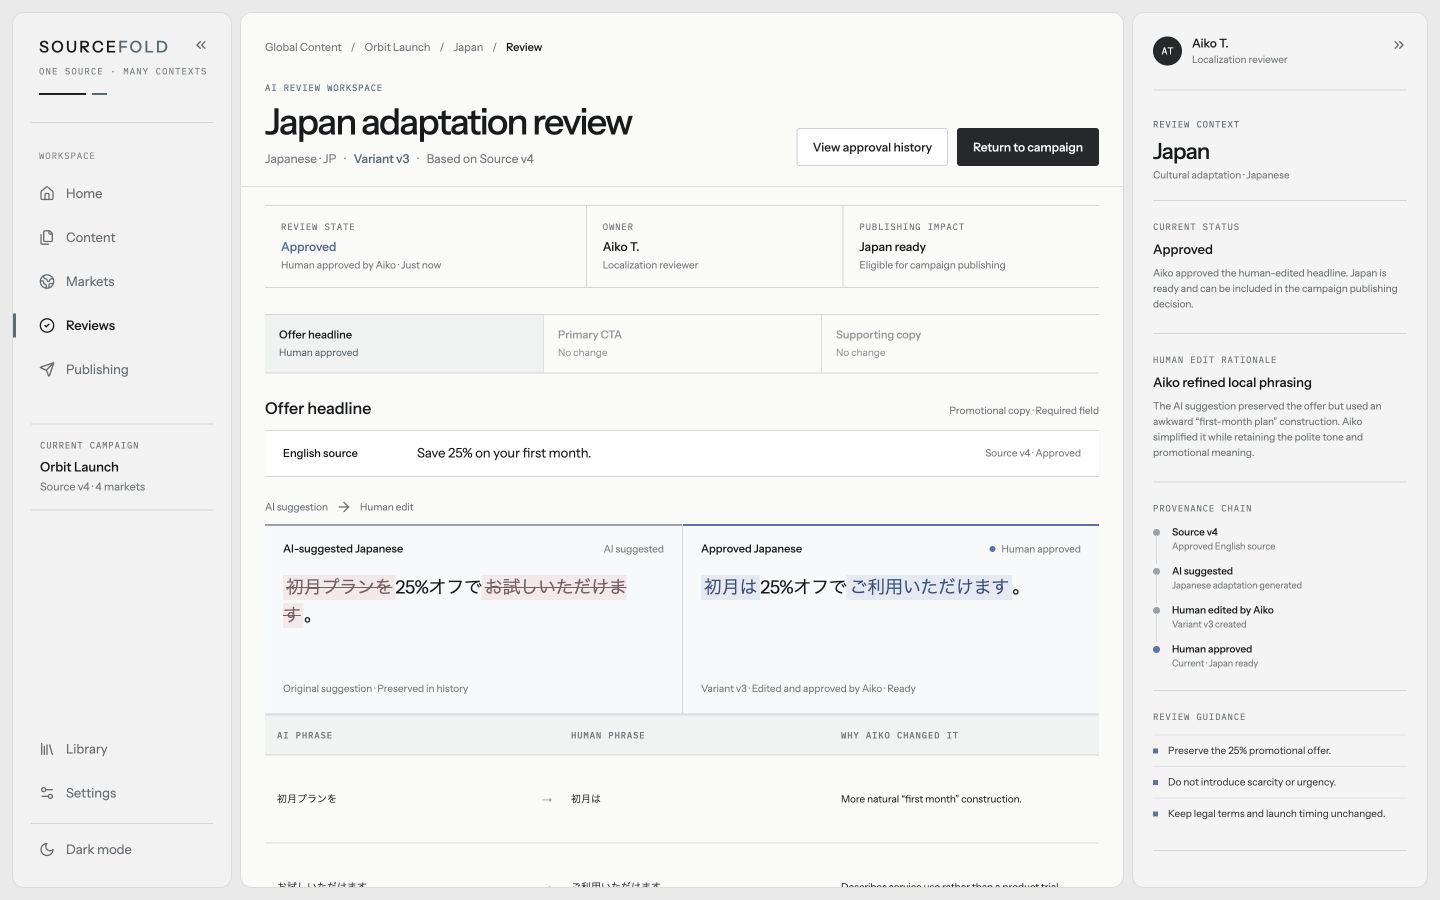Click the Approved review state text

pyautogui.click(x=308, y=247)
